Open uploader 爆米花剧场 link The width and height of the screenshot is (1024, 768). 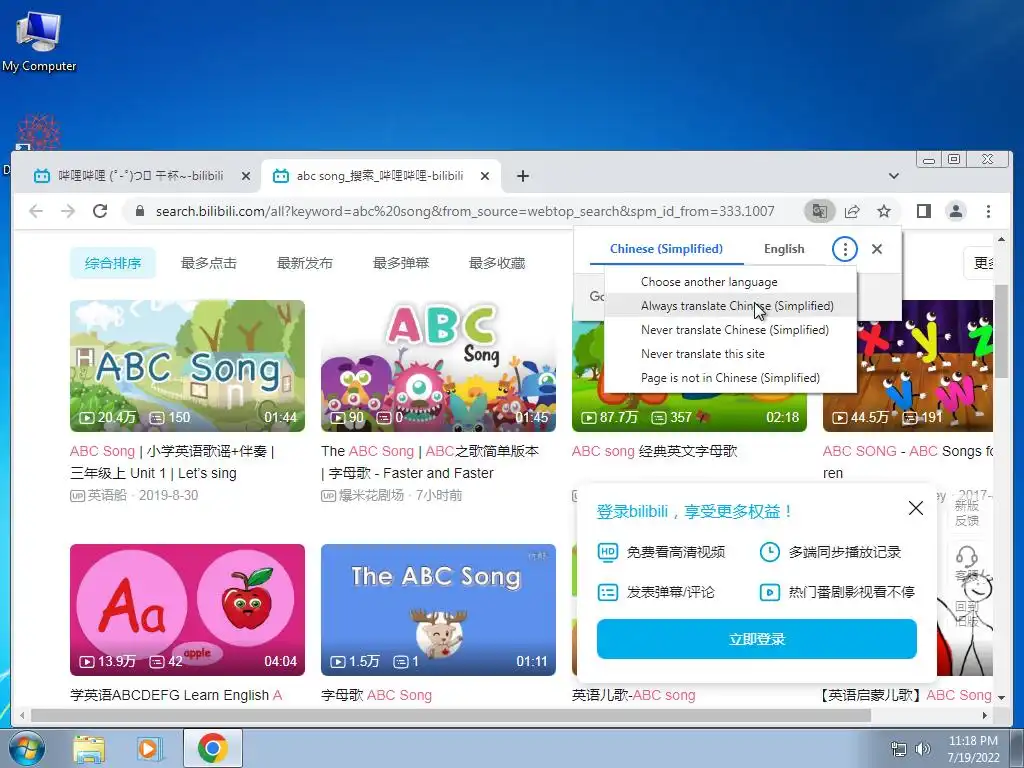point(371,495)
